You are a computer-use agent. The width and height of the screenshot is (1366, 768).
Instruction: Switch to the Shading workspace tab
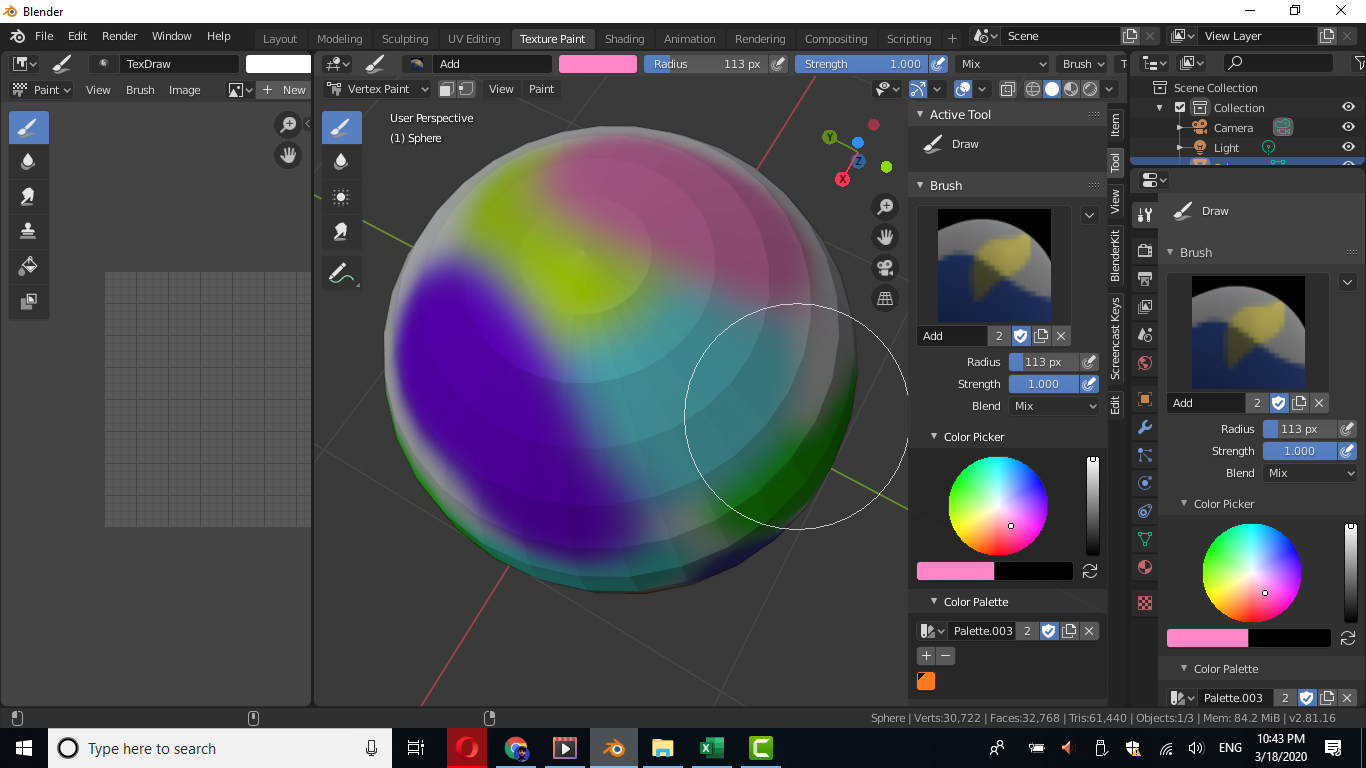point(624,38)
